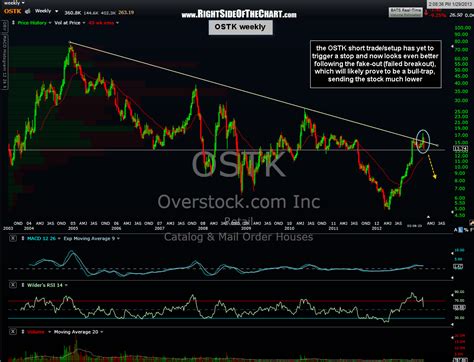Close the Wilder's RSI pane
Viewport: 474px width, 362px height.
pyautogui.click(x=12, y=285)
